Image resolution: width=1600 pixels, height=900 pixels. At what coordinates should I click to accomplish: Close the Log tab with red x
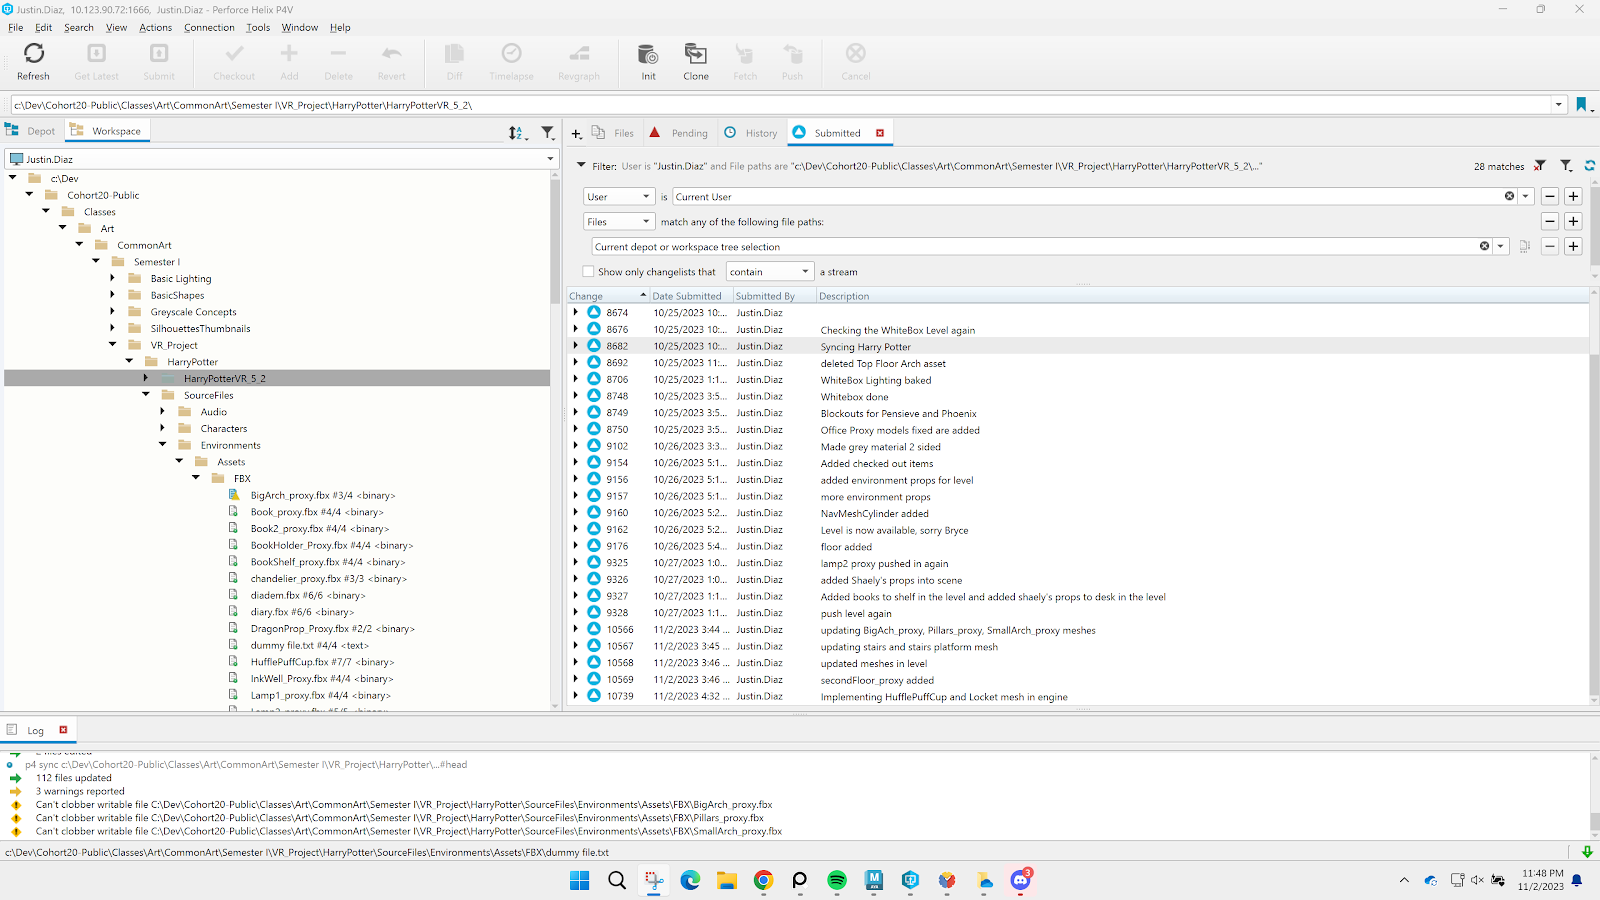tap(63, 730)
